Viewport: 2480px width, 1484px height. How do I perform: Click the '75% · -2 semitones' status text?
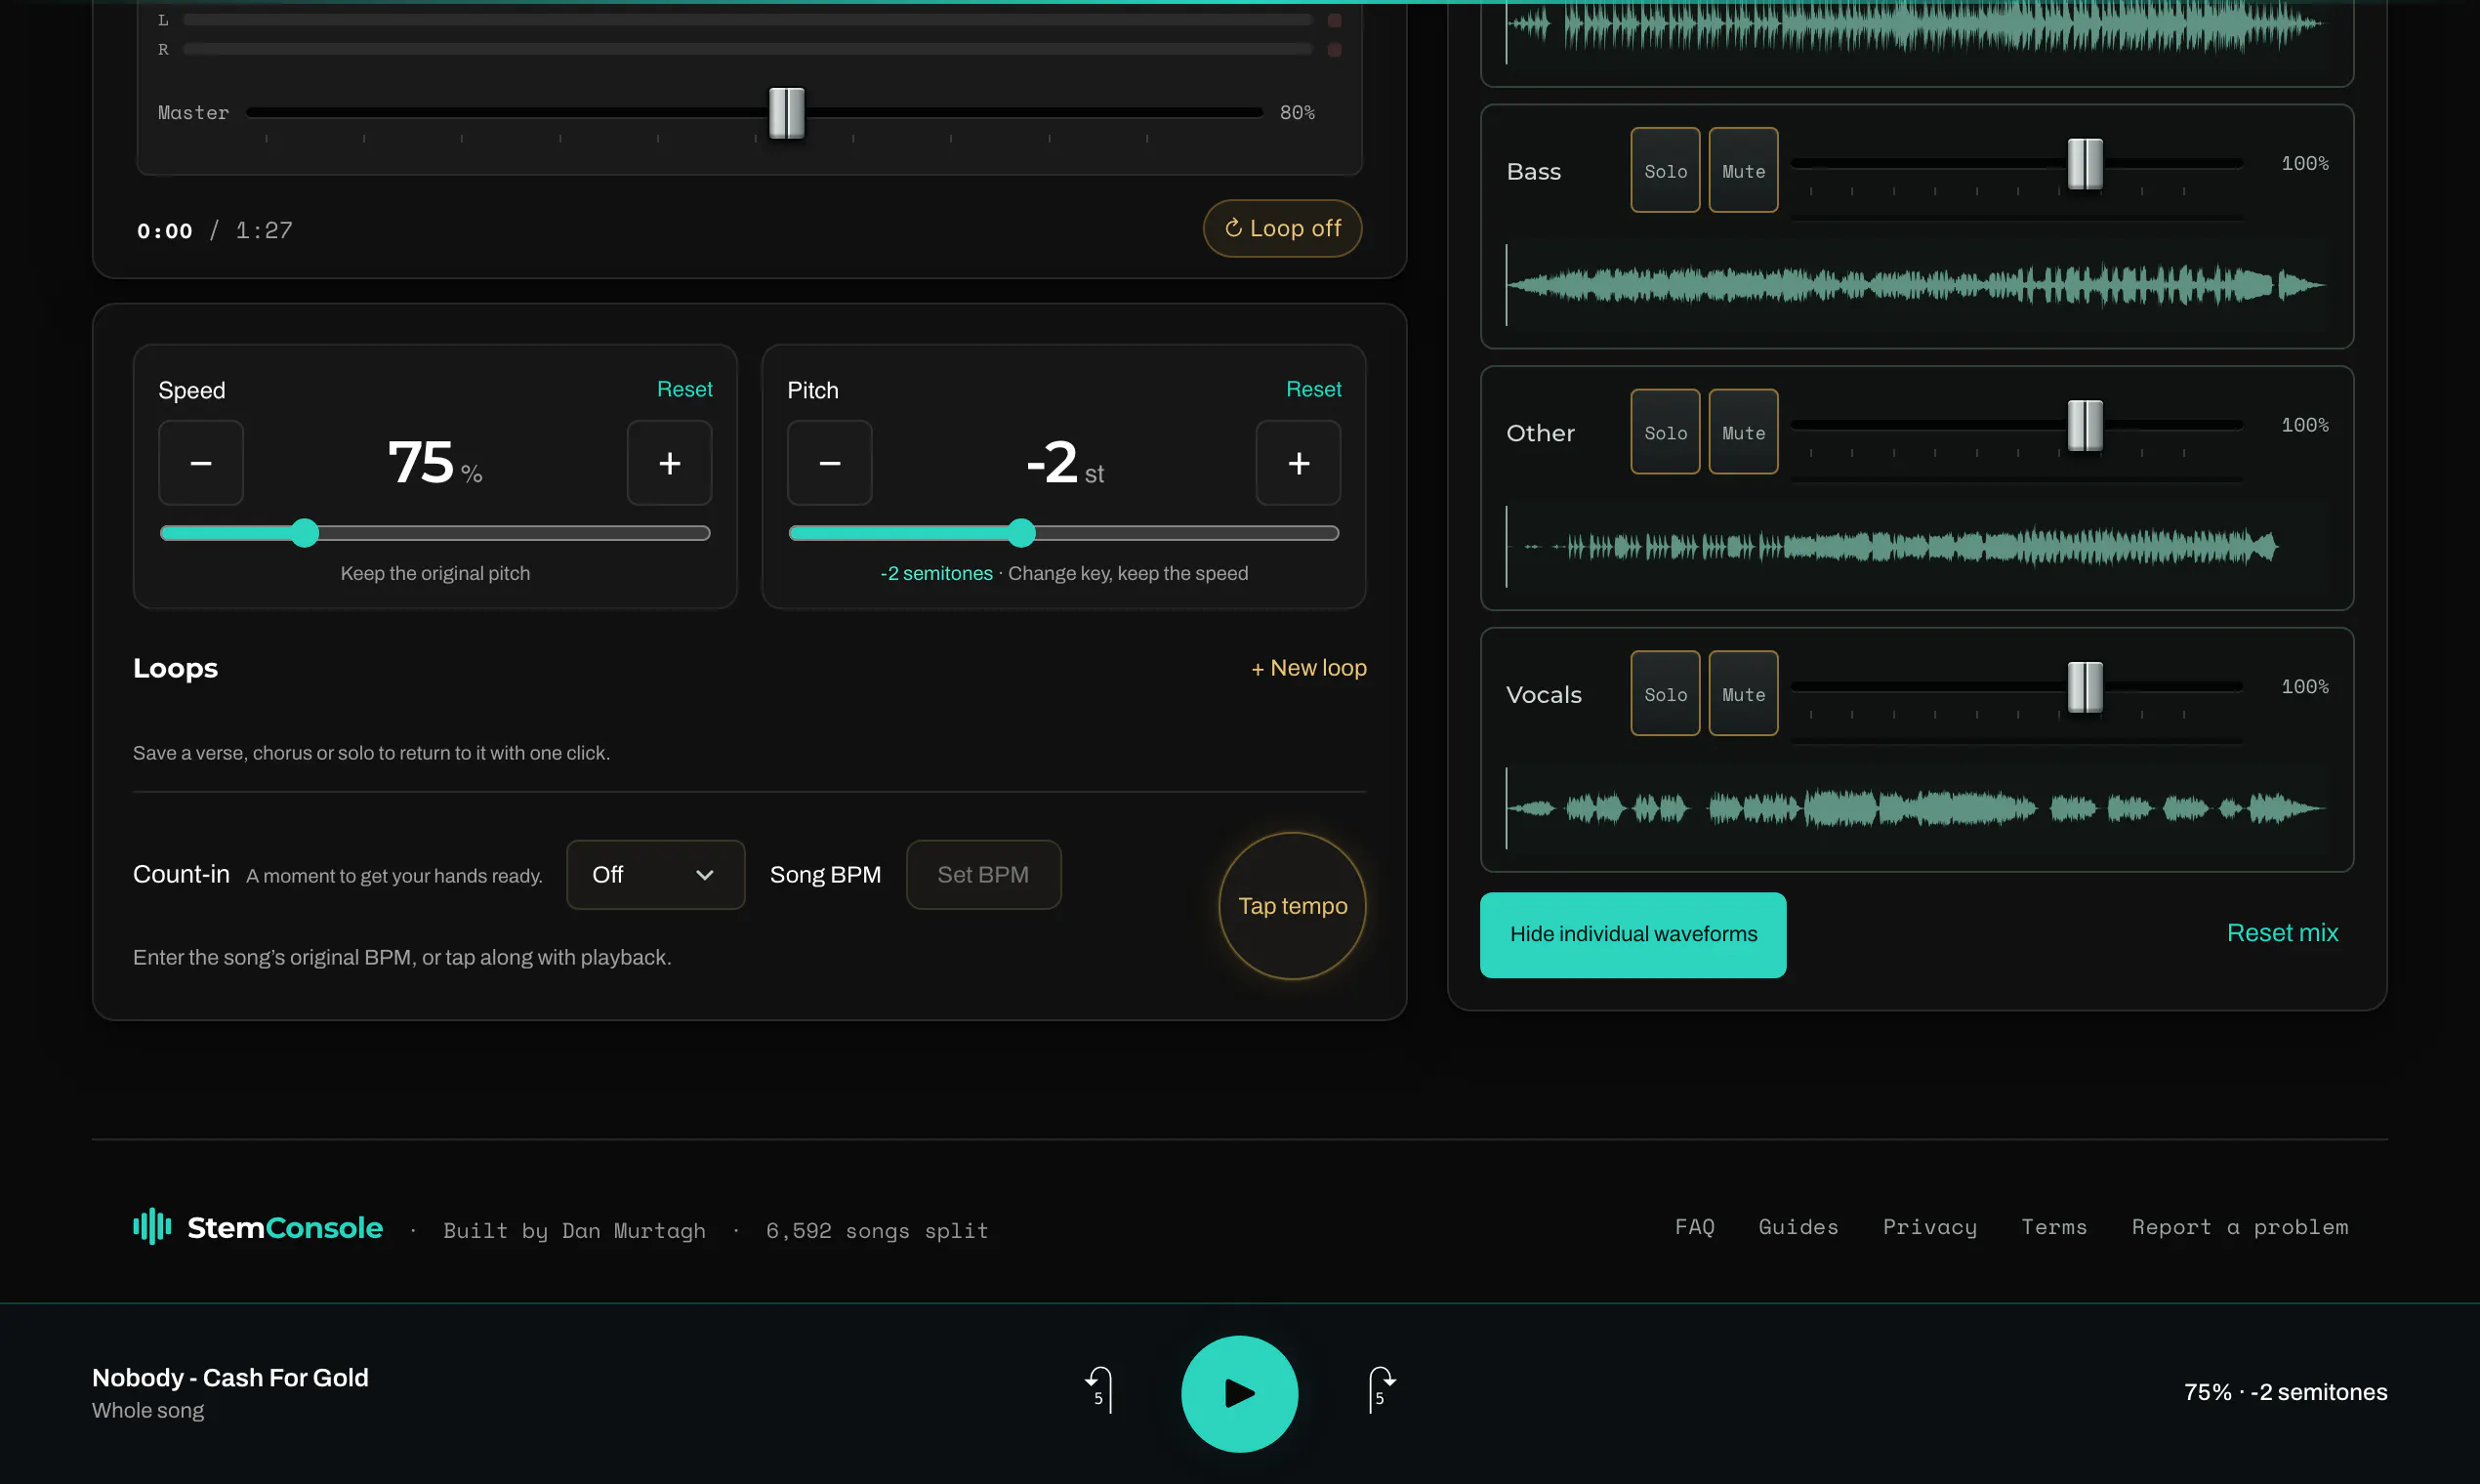(x=2285, y=1392)
